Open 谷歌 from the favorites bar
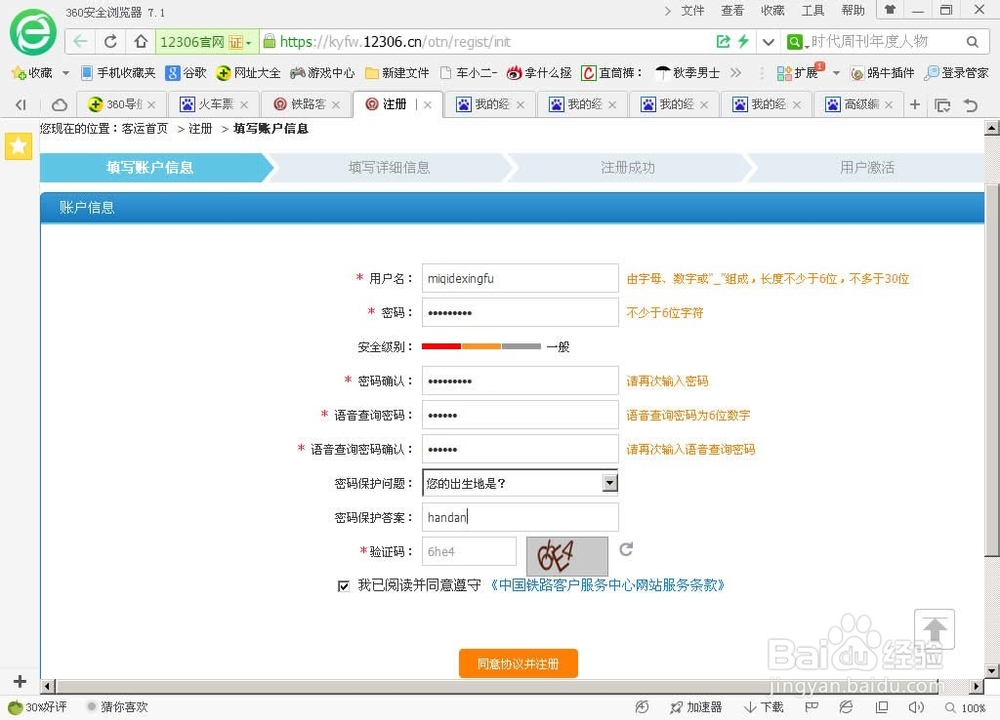 [x=186, y=72]
